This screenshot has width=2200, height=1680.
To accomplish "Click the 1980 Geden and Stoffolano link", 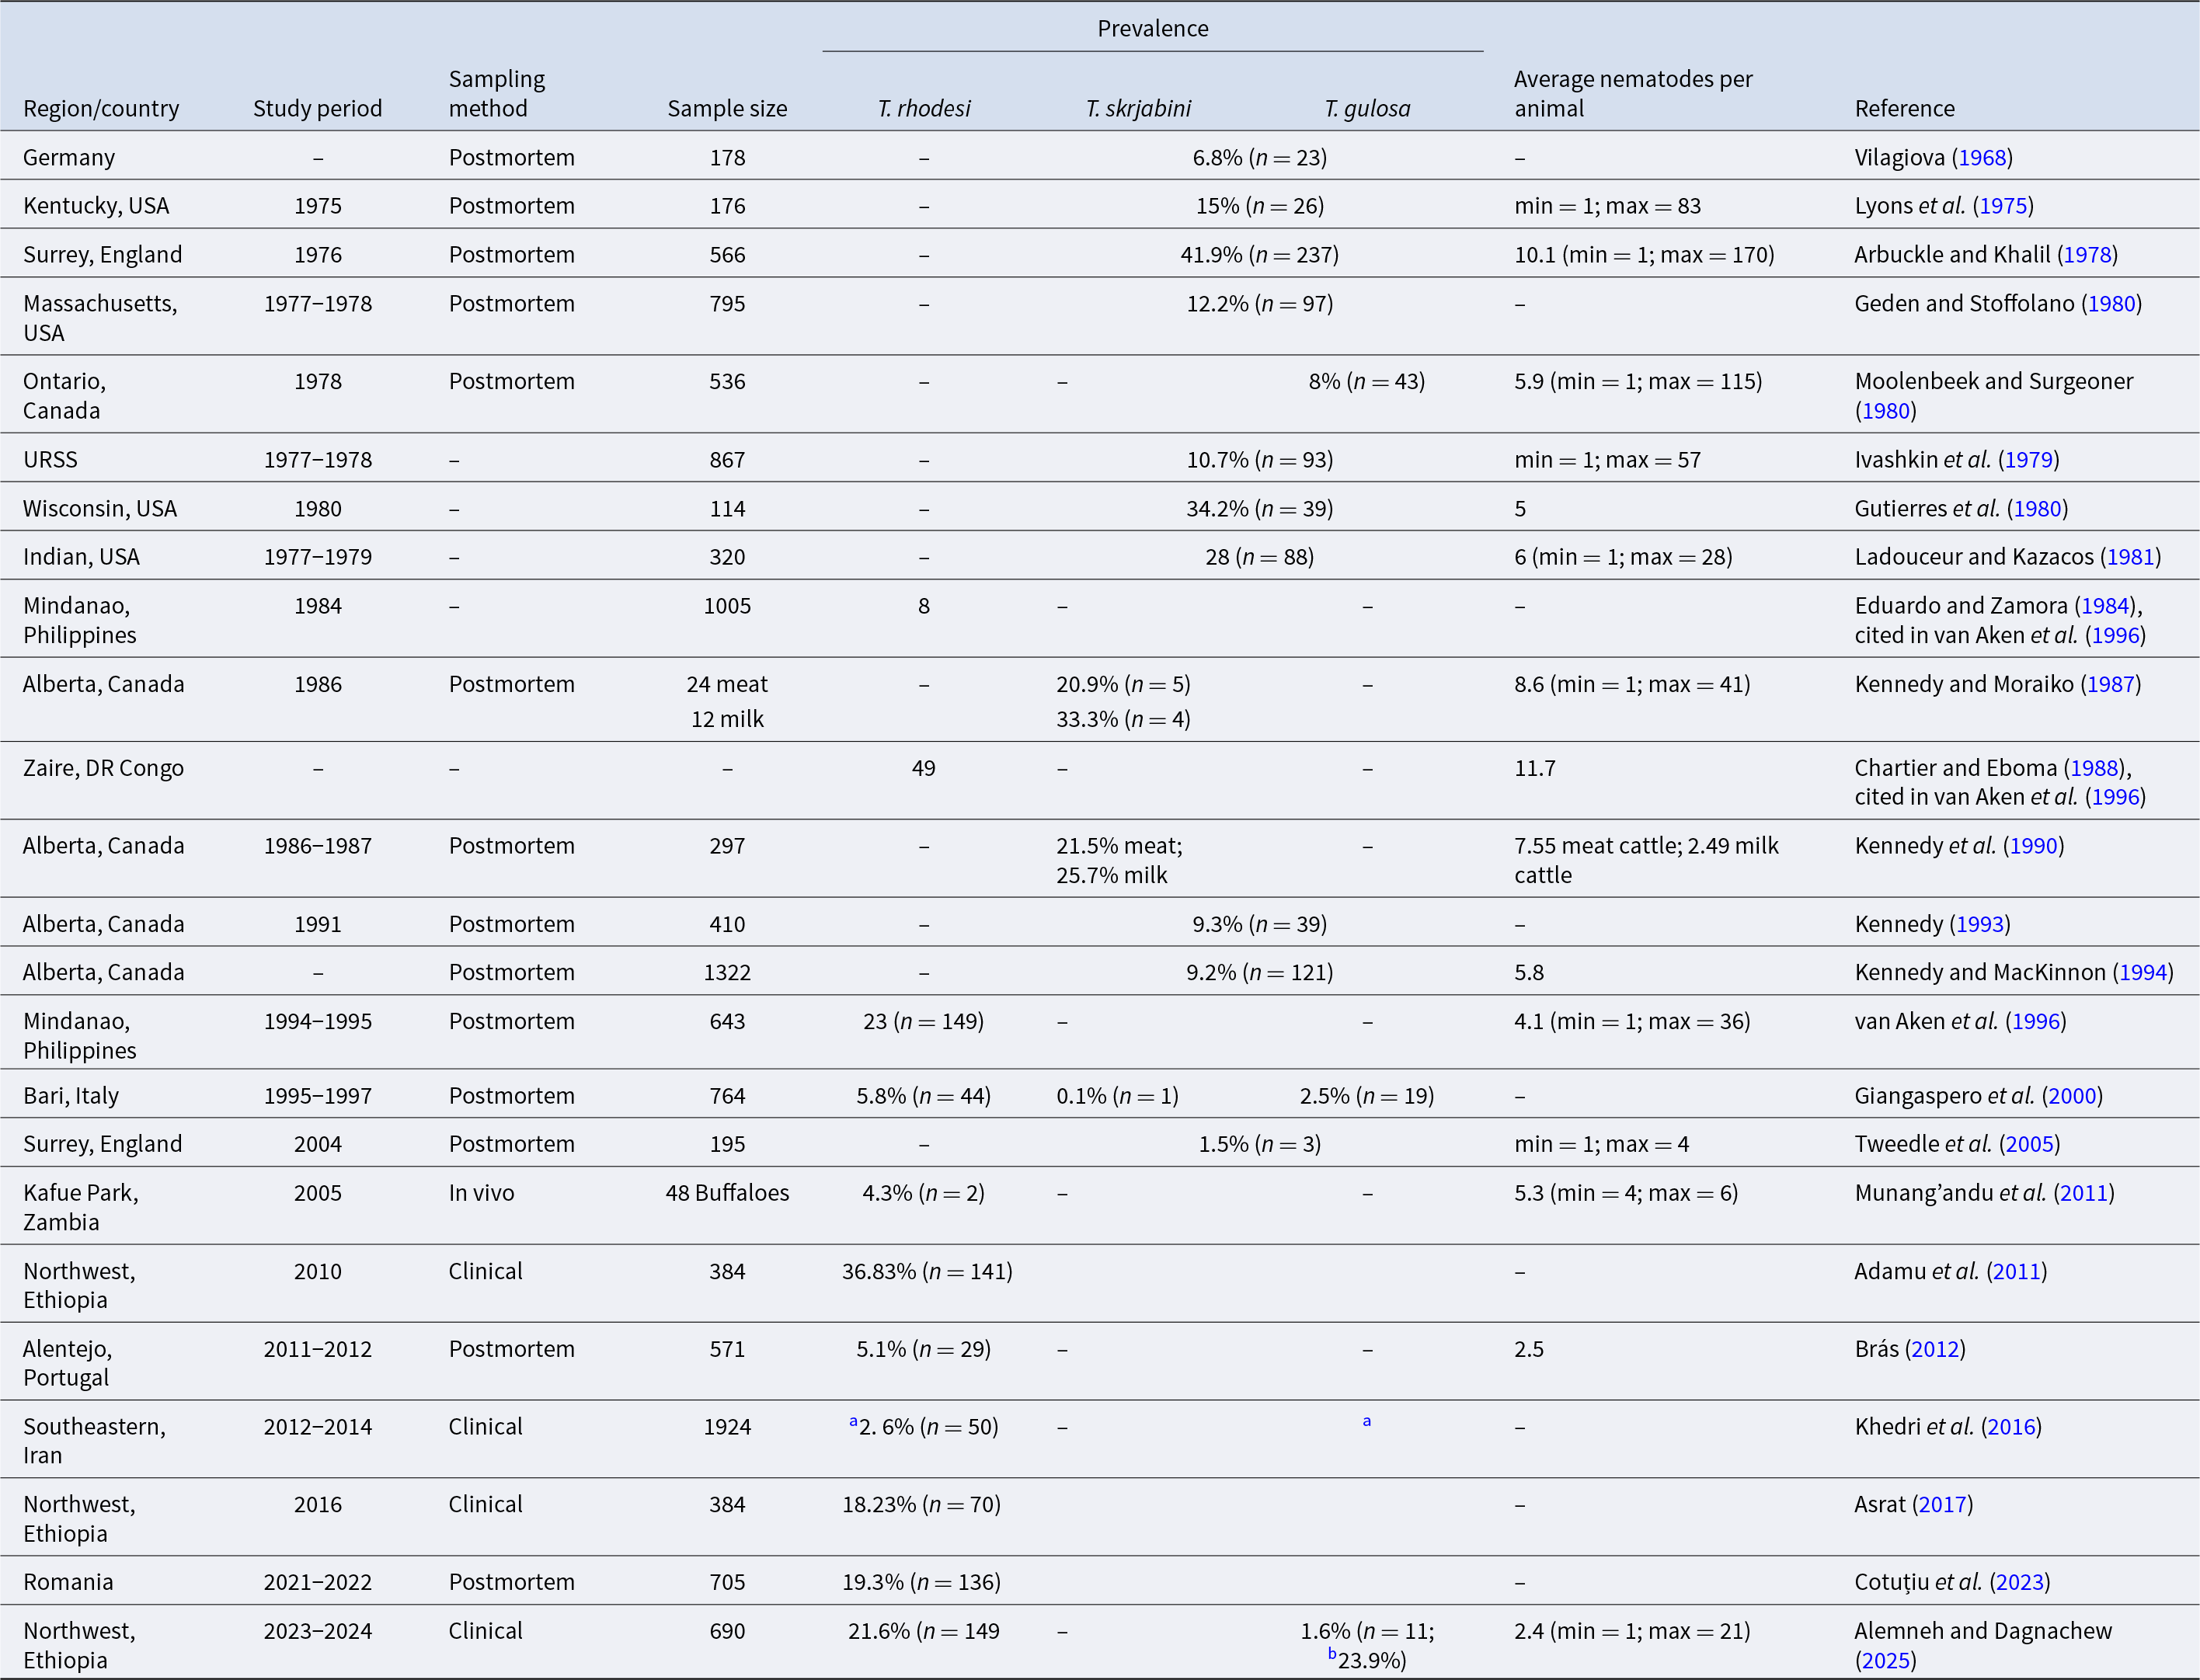I will (2111, 304).
